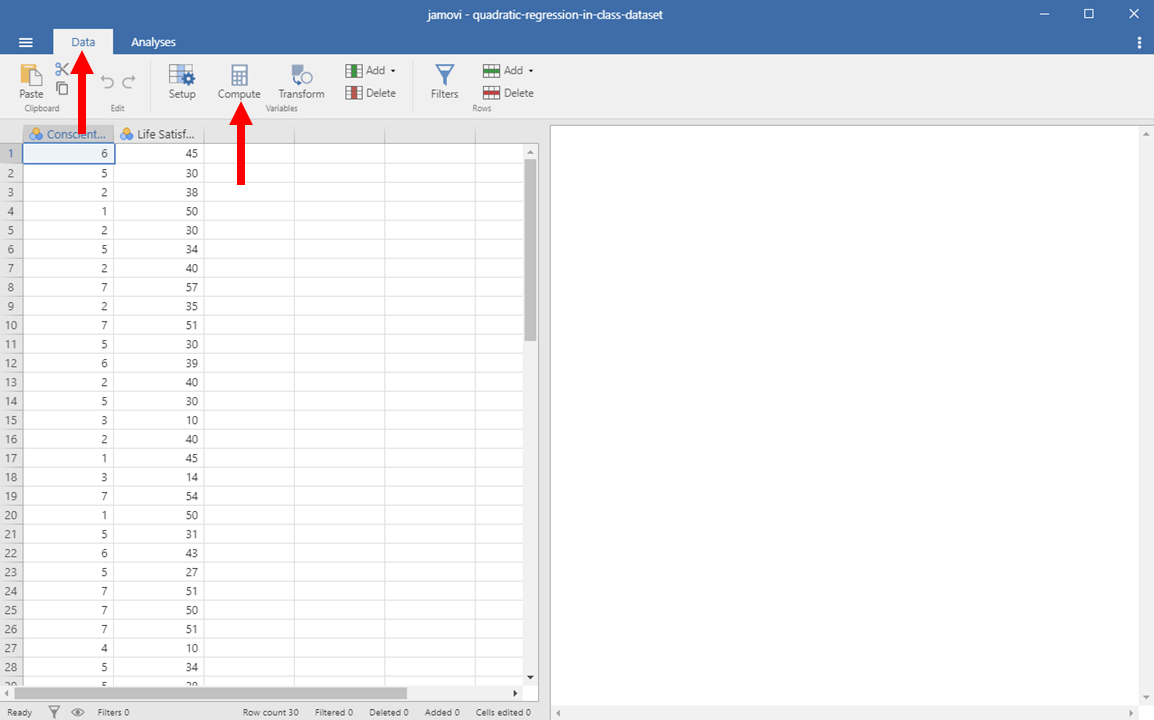Click the Redo arrow icon

coord(129,83)
